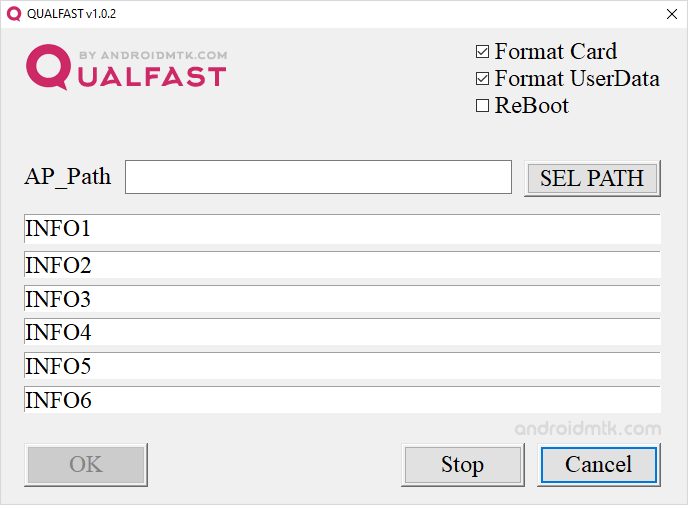The width and height of the screenshot is (688, 505).
Task: Click the SEL PATH button
Action: point(592,178)
